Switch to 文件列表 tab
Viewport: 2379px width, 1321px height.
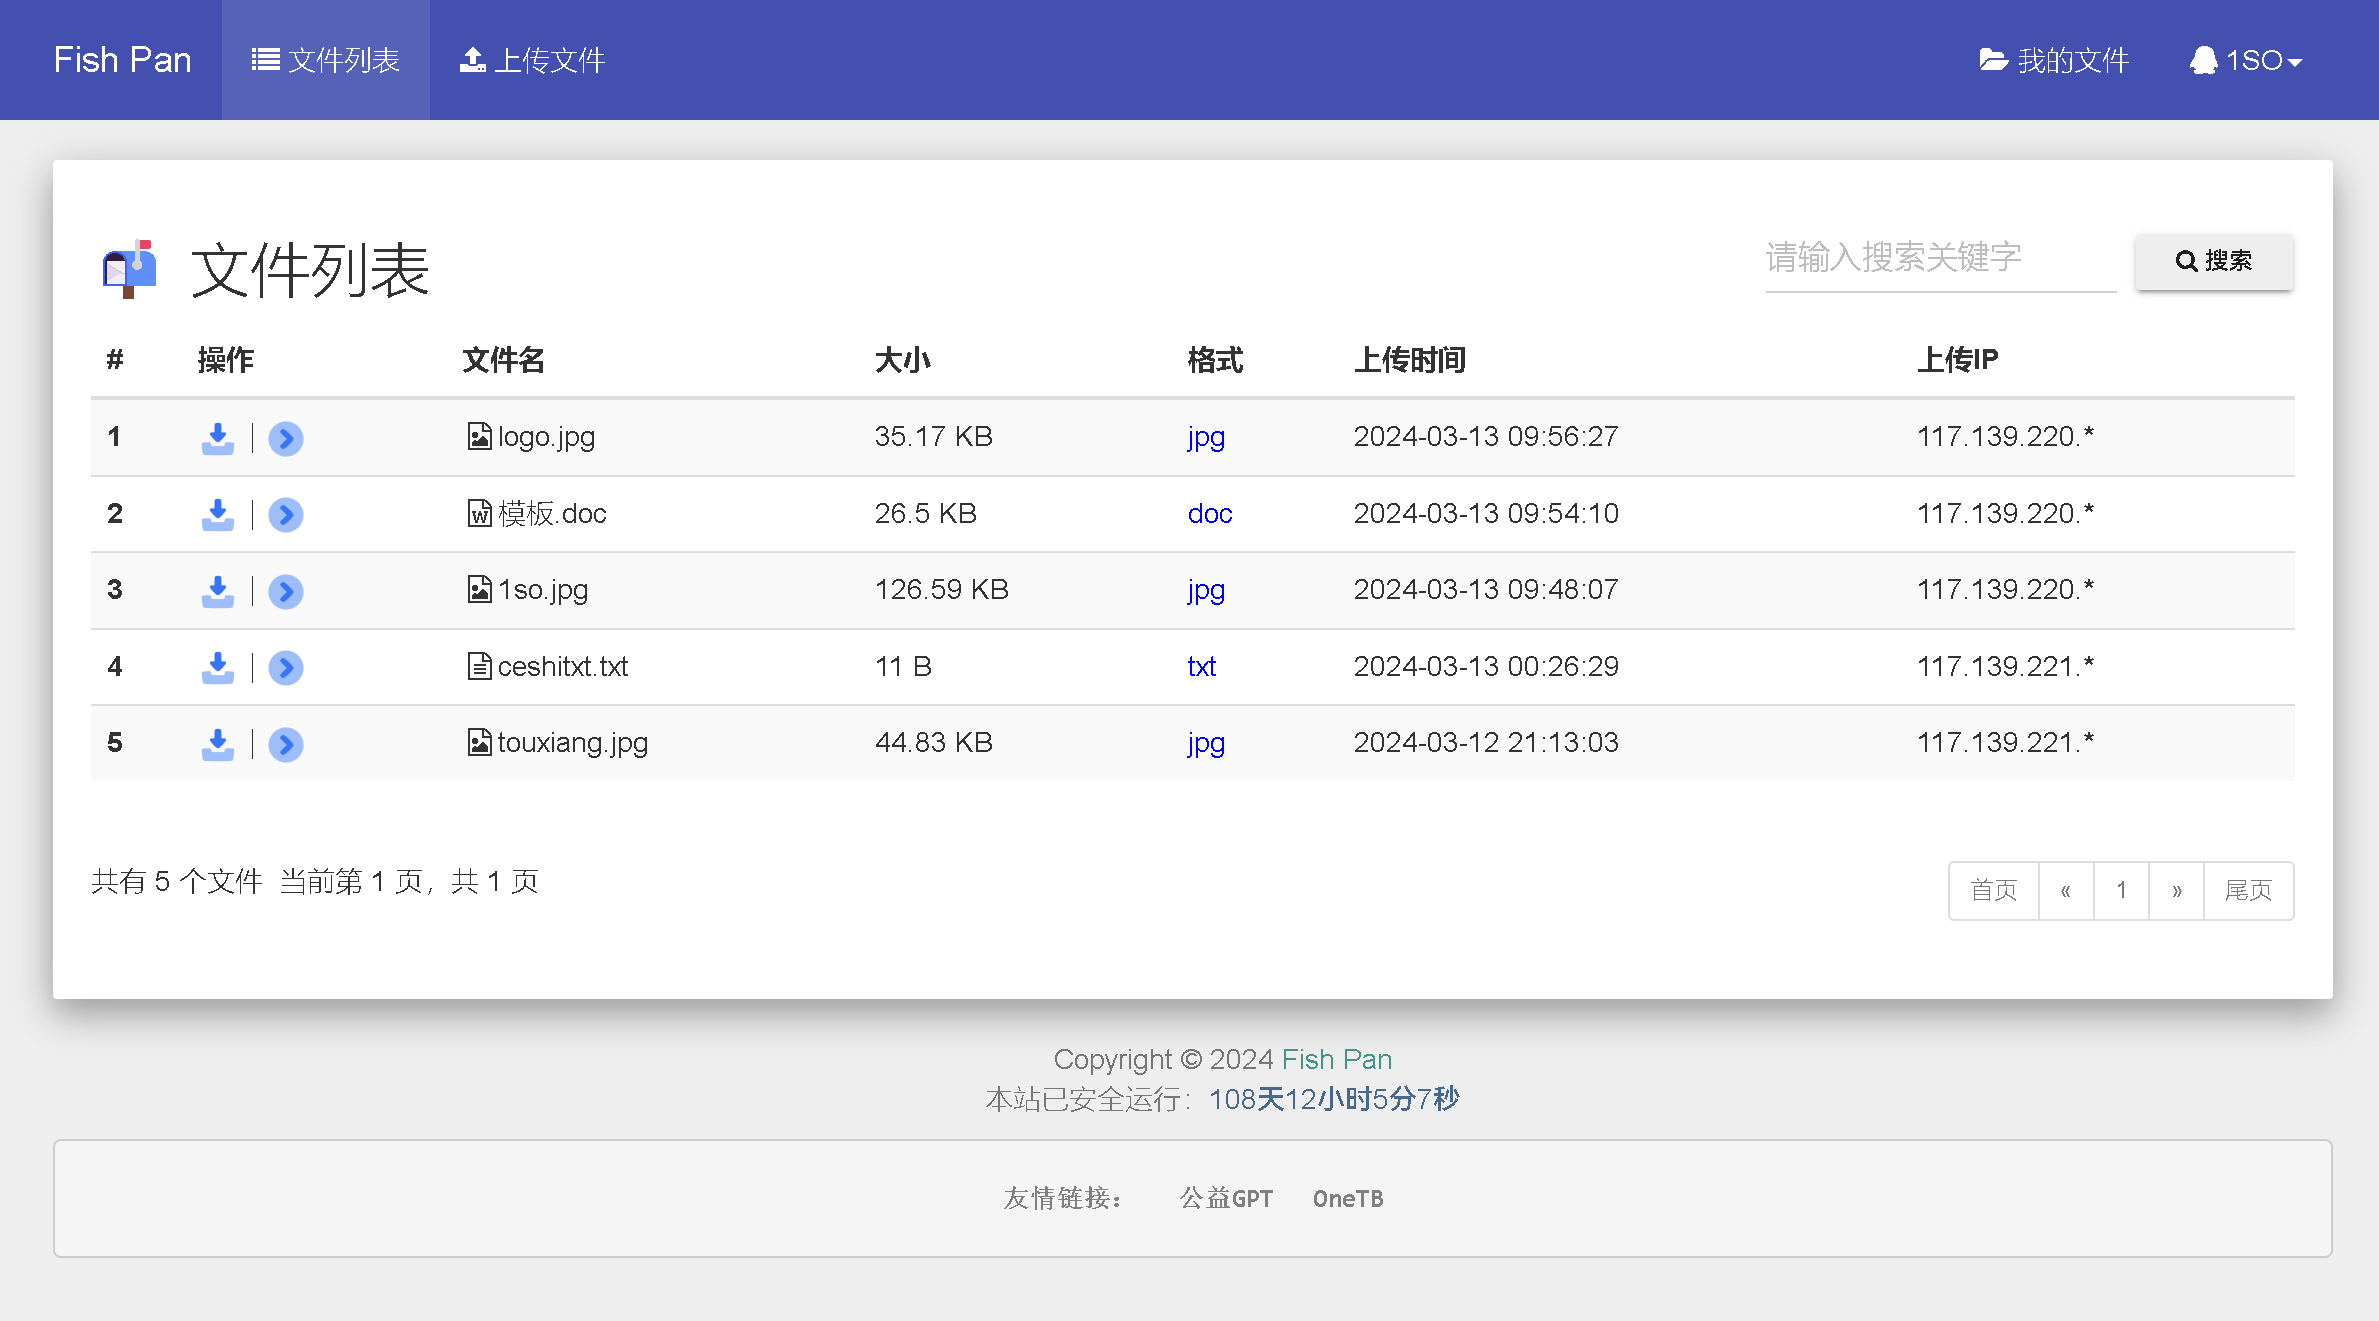click(325, 59)
